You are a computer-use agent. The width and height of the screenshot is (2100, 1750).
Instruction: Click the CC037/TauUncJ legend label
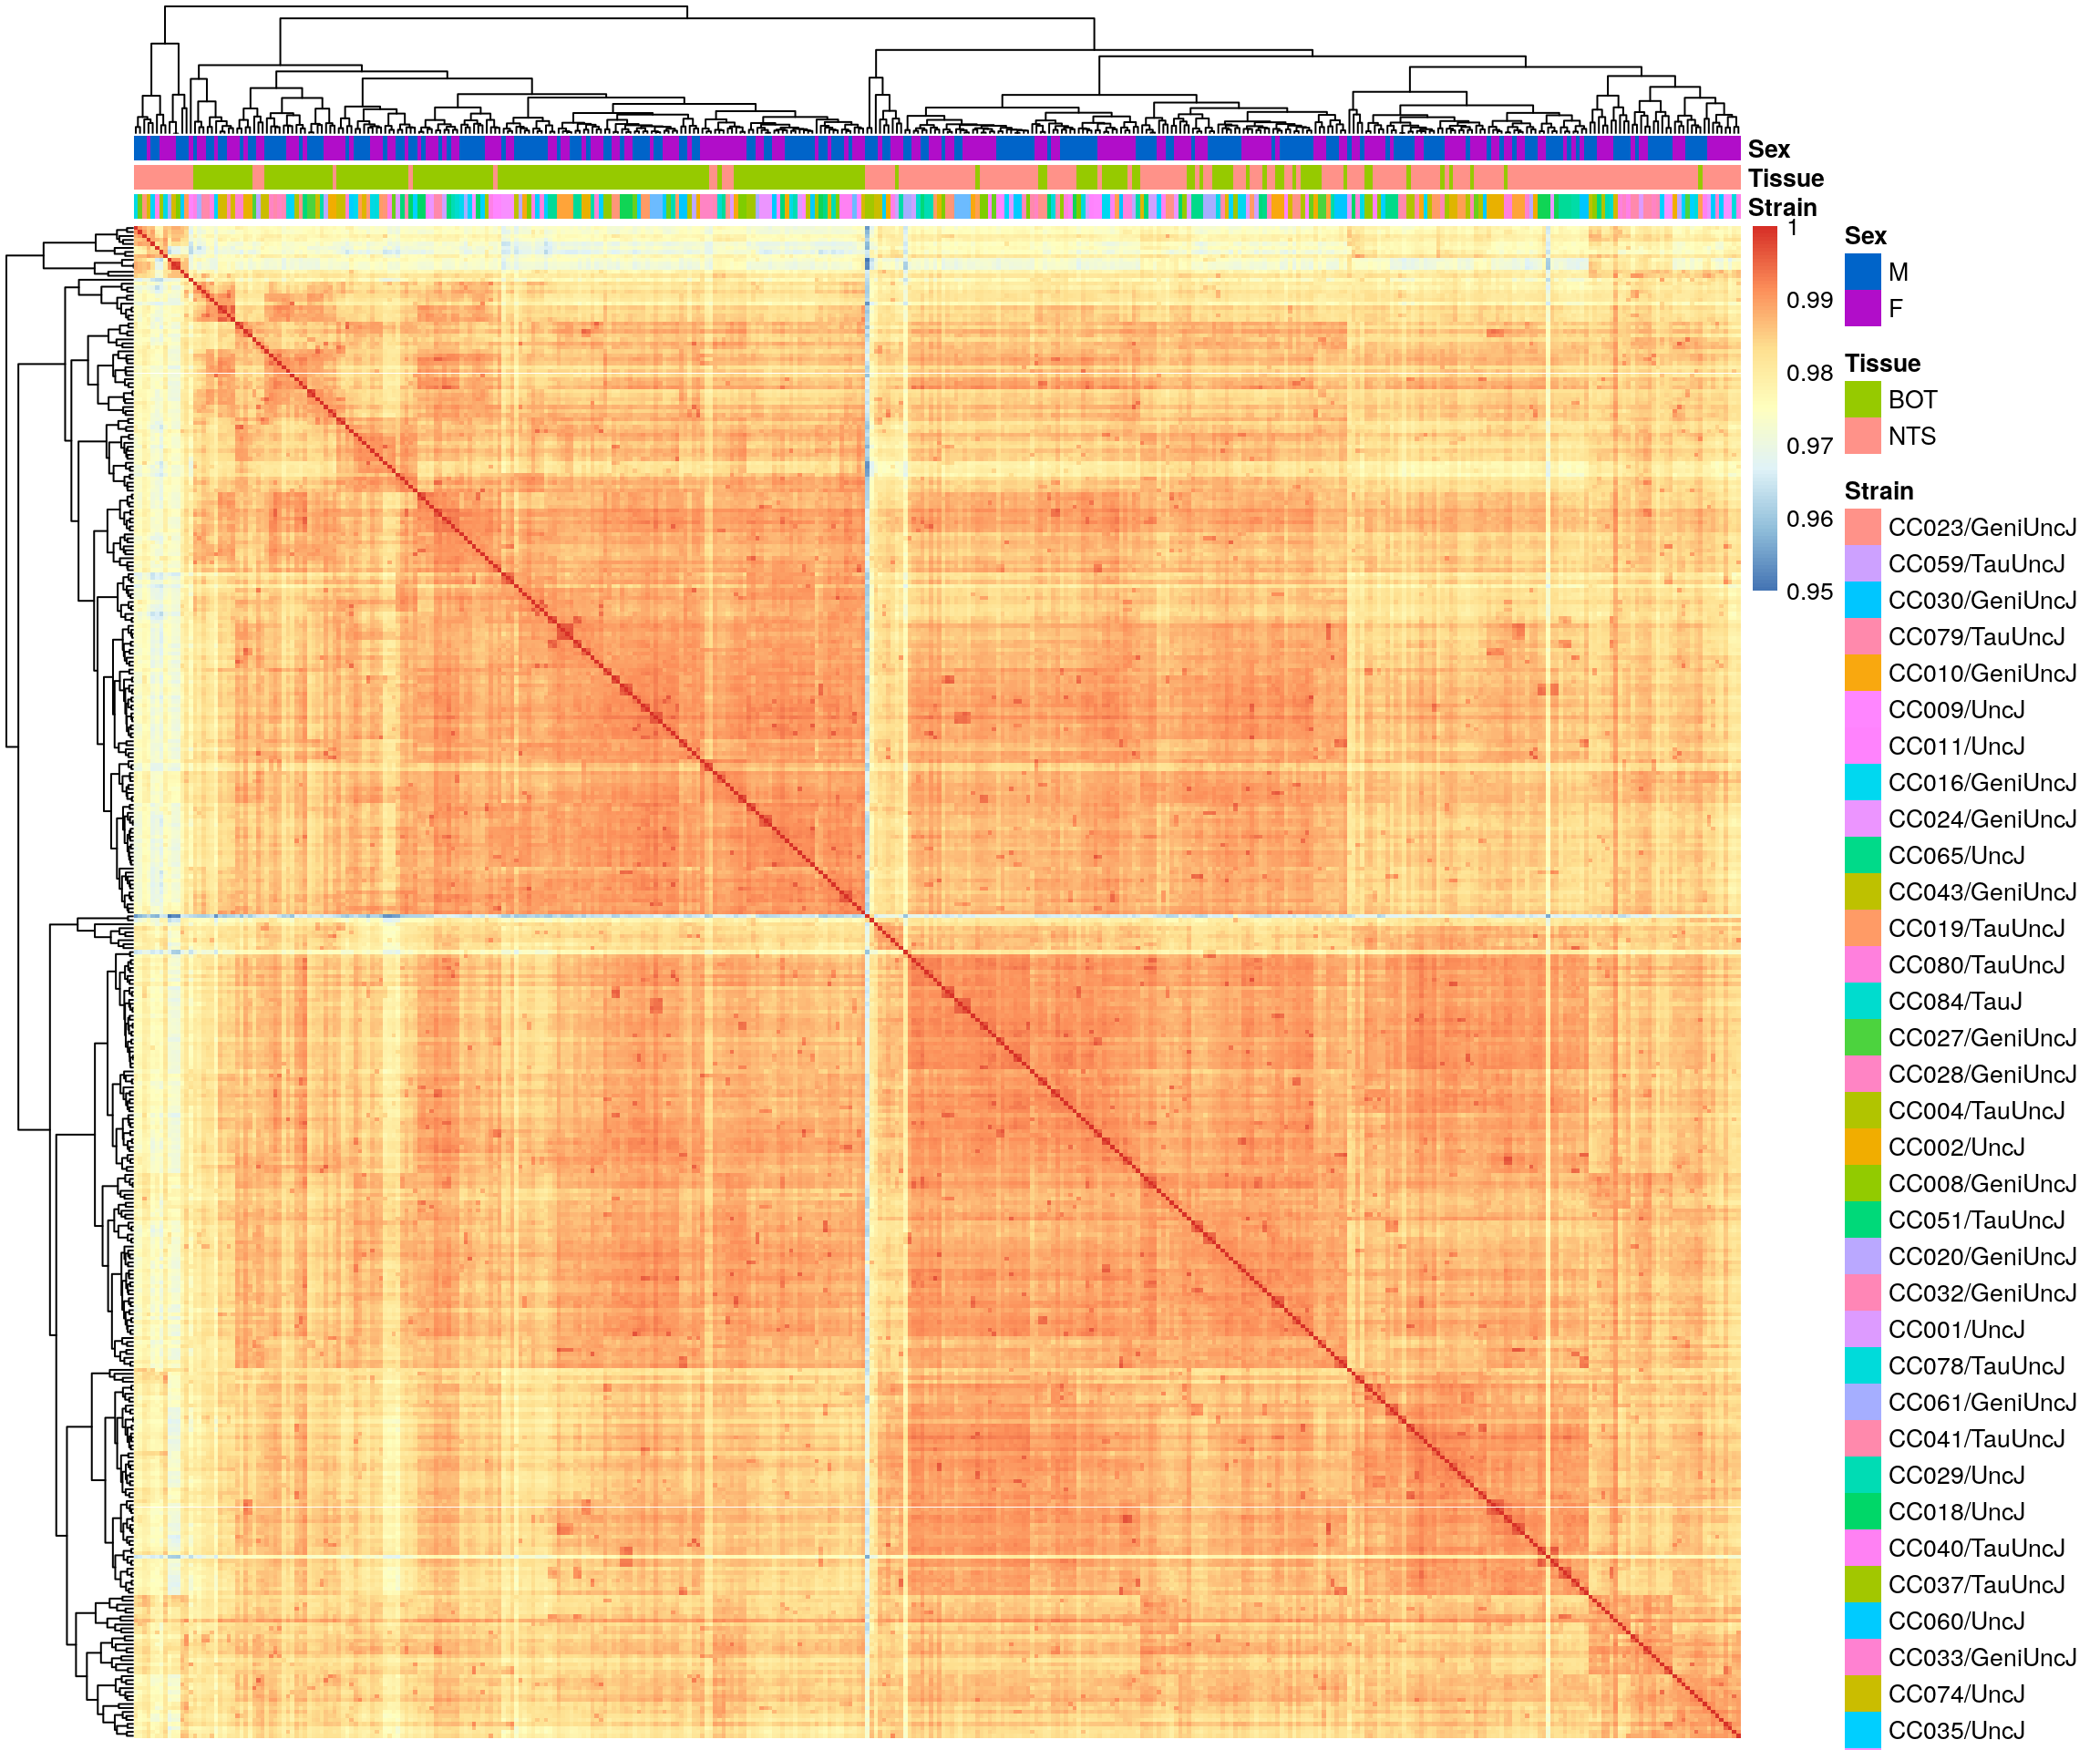[x=1976, y=1585]
